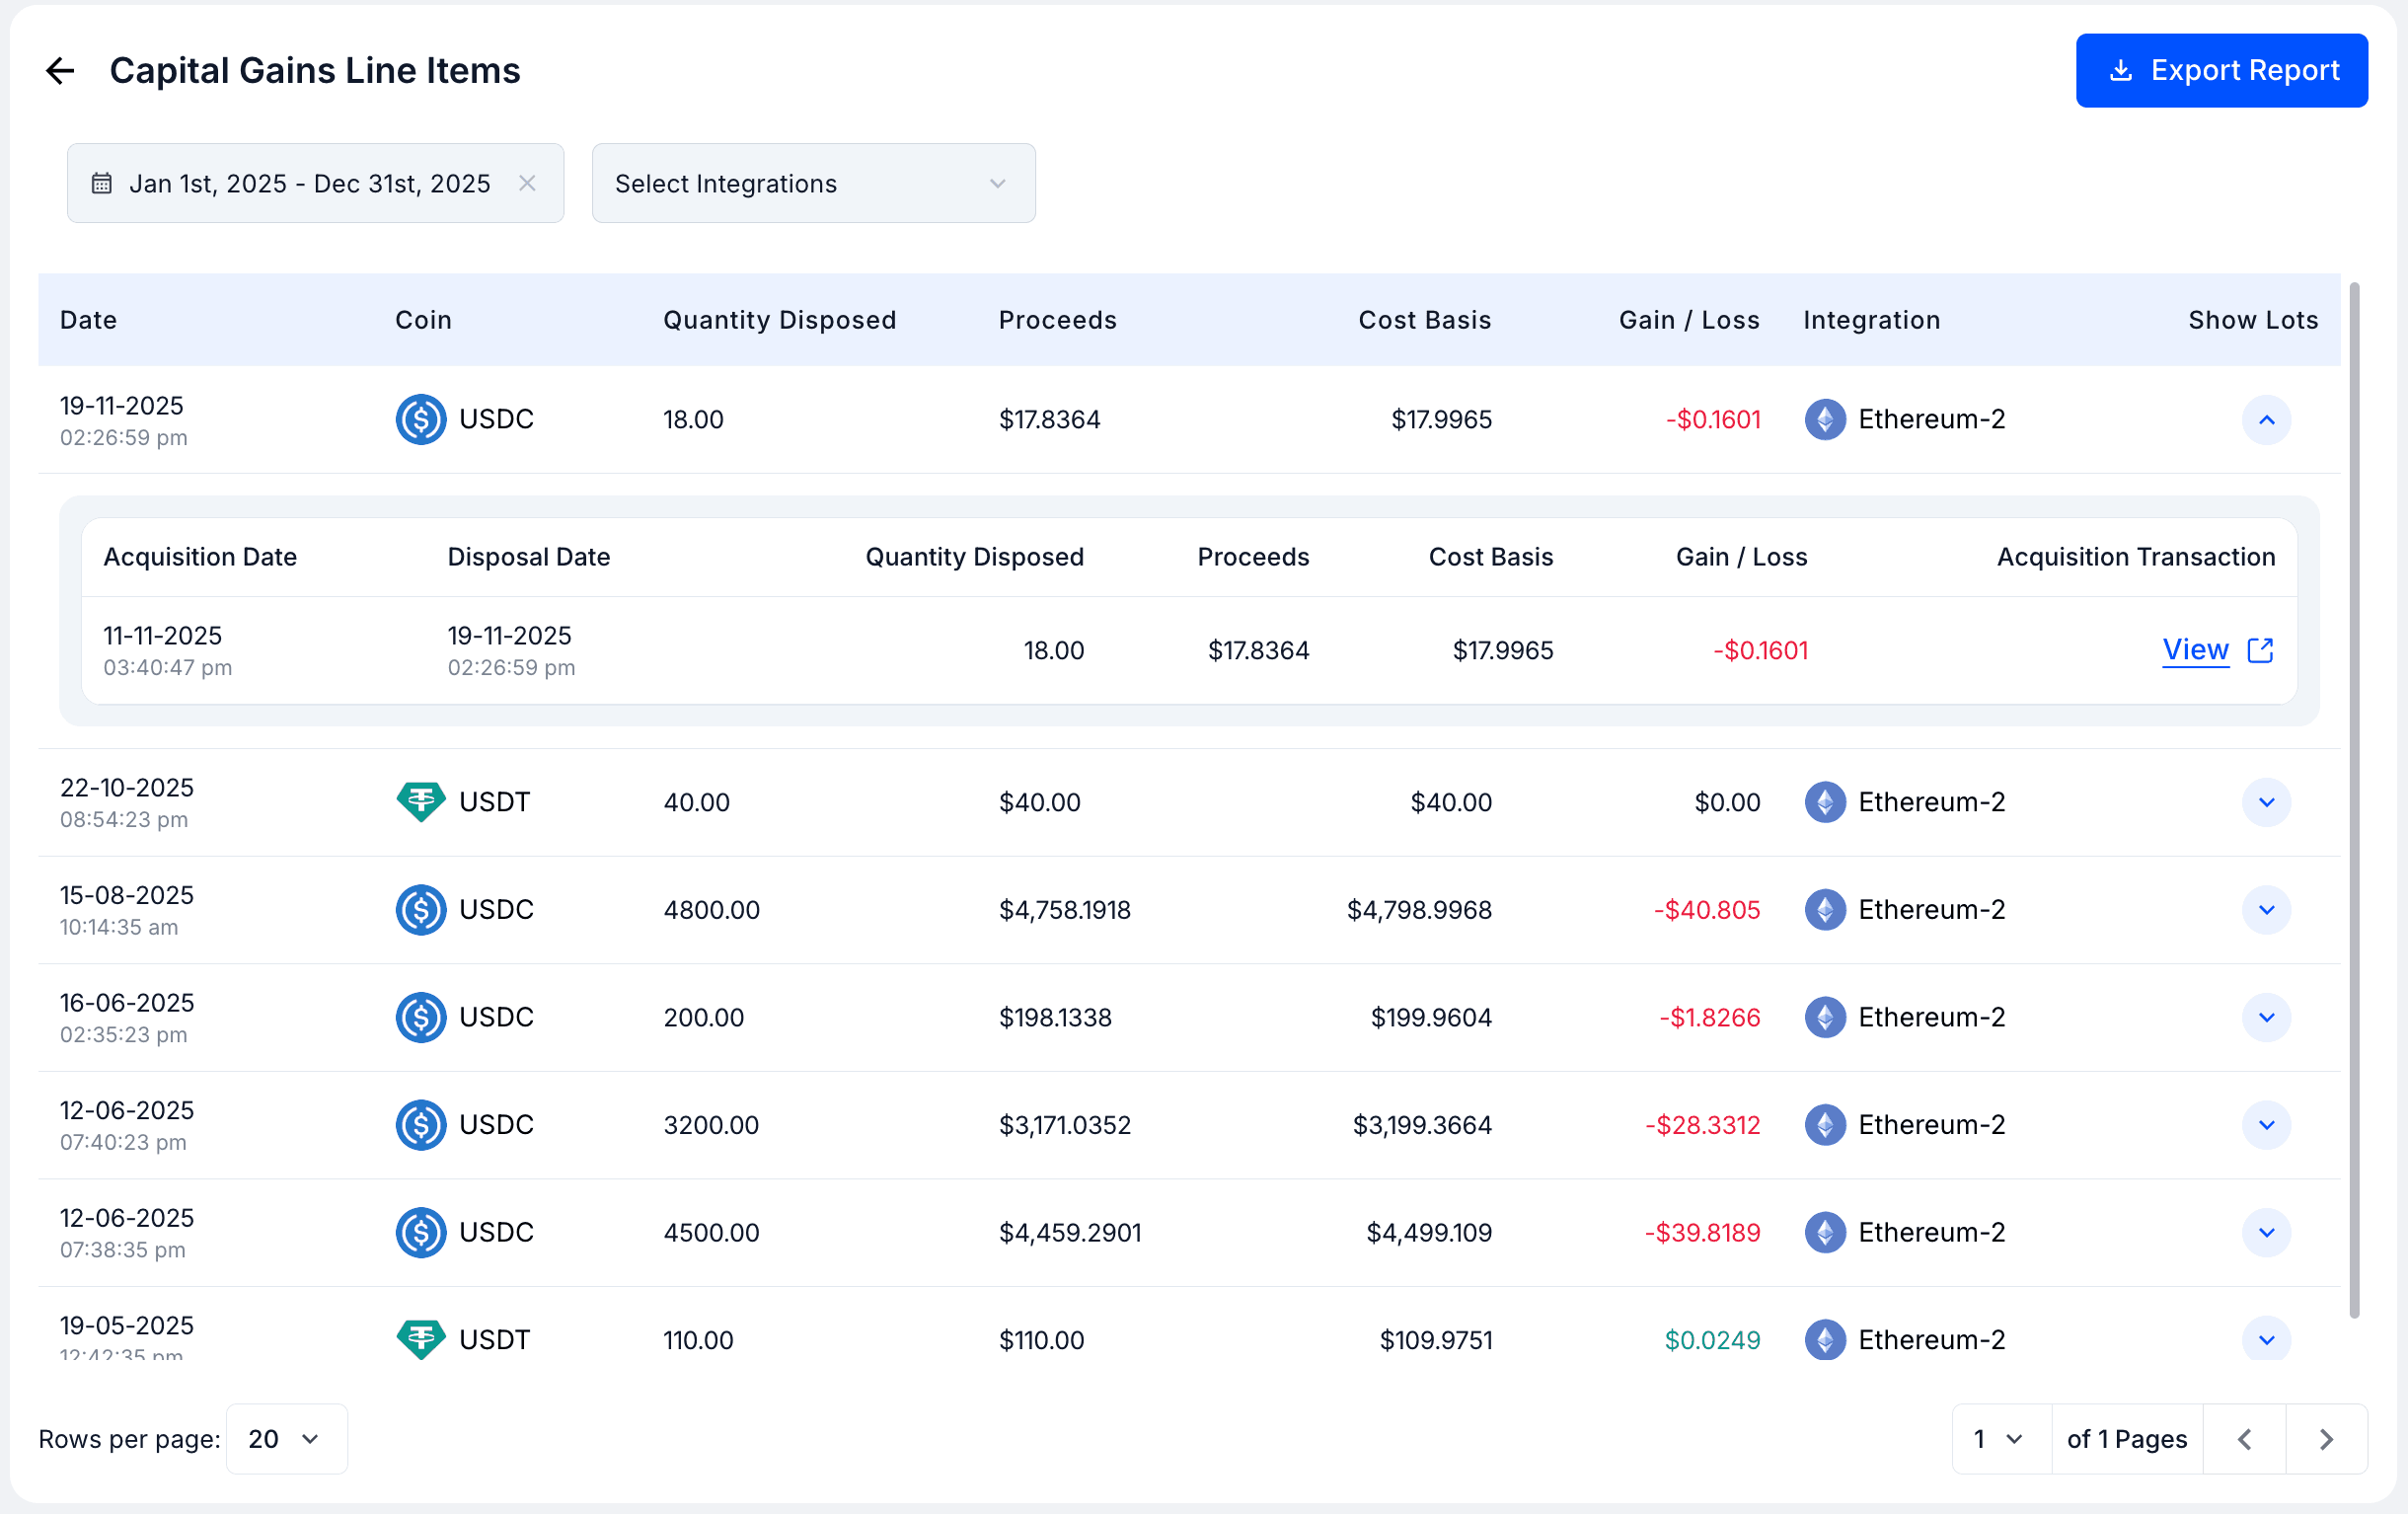Expand lots for the 19-05-2025 USDT row

[2266, 1339]
